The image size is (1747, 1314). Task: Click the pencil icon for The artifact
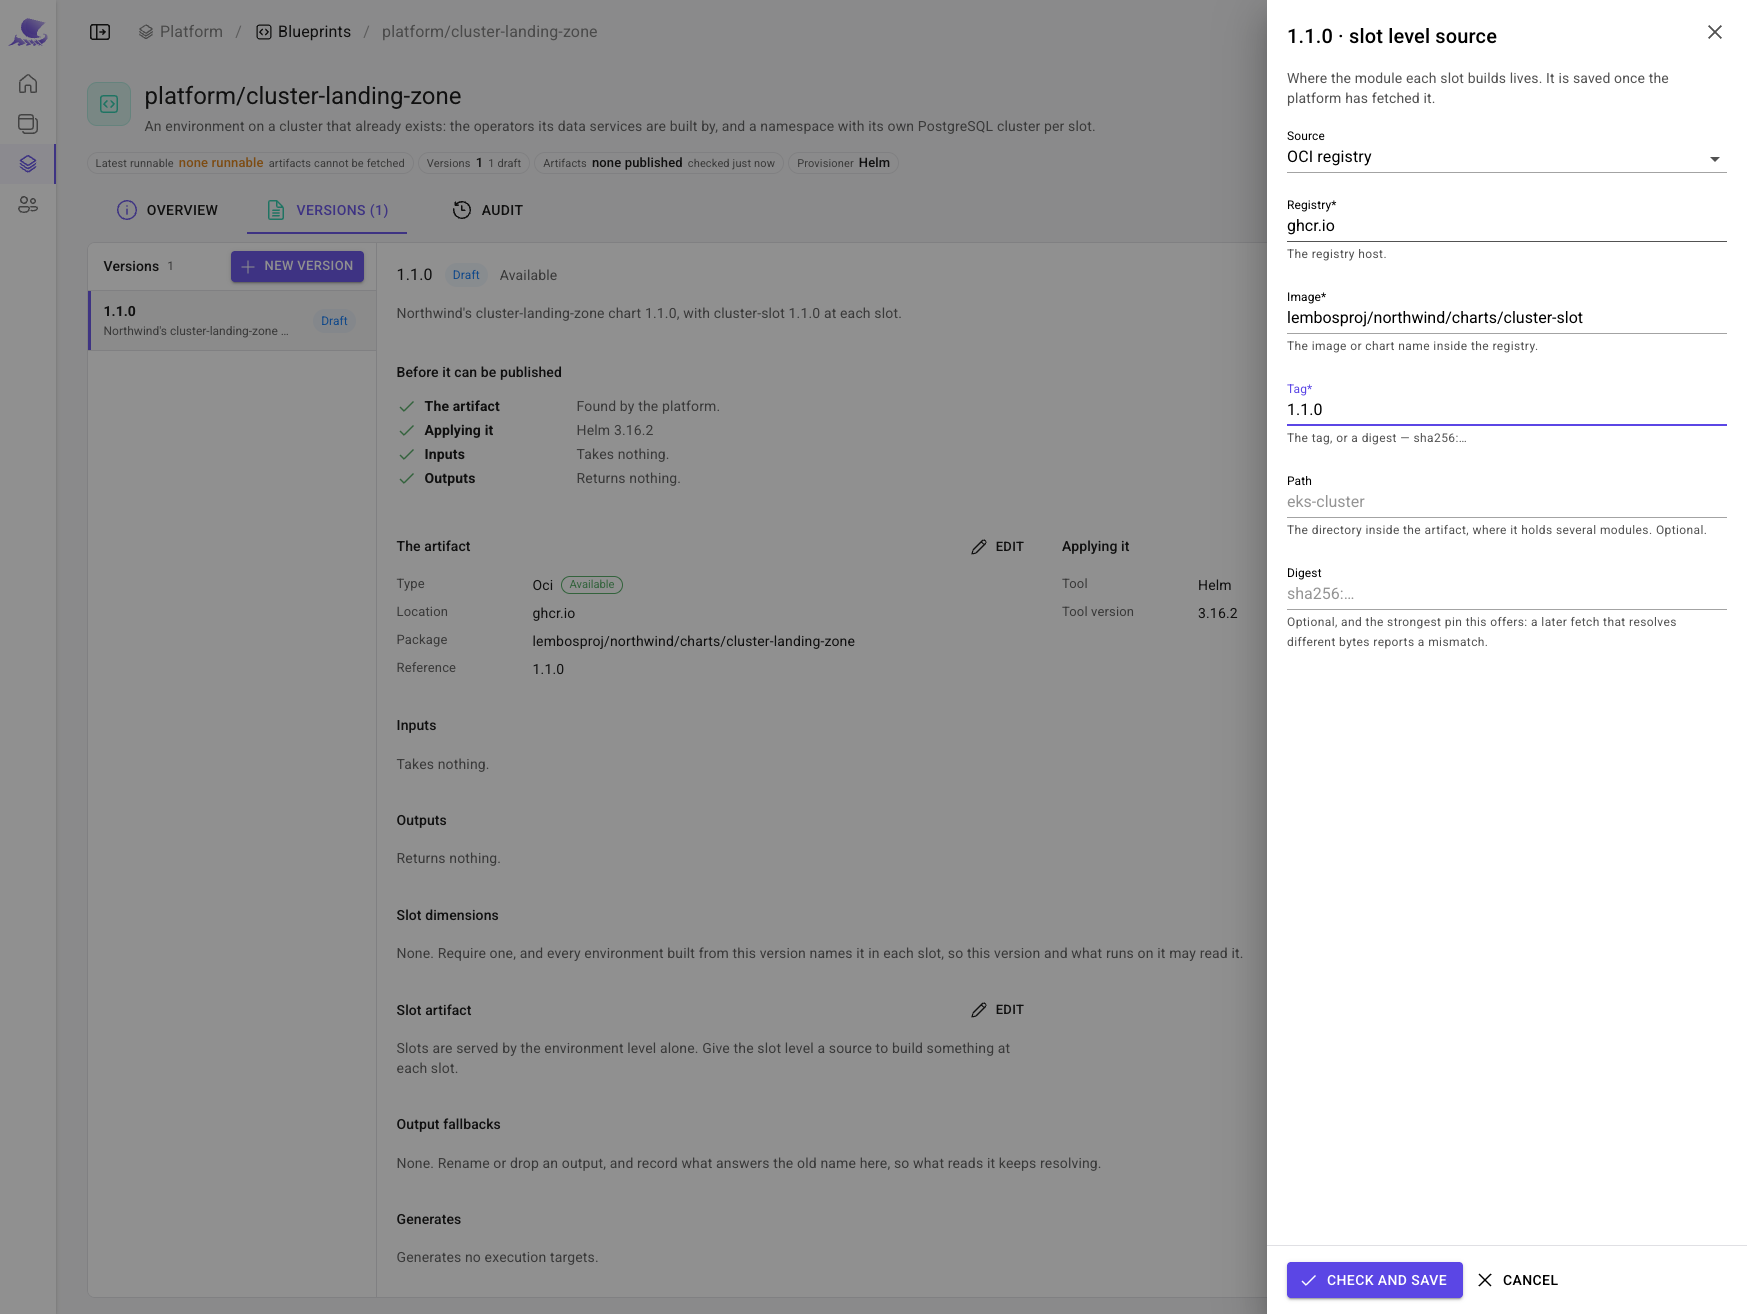click(x=979, y=547)
